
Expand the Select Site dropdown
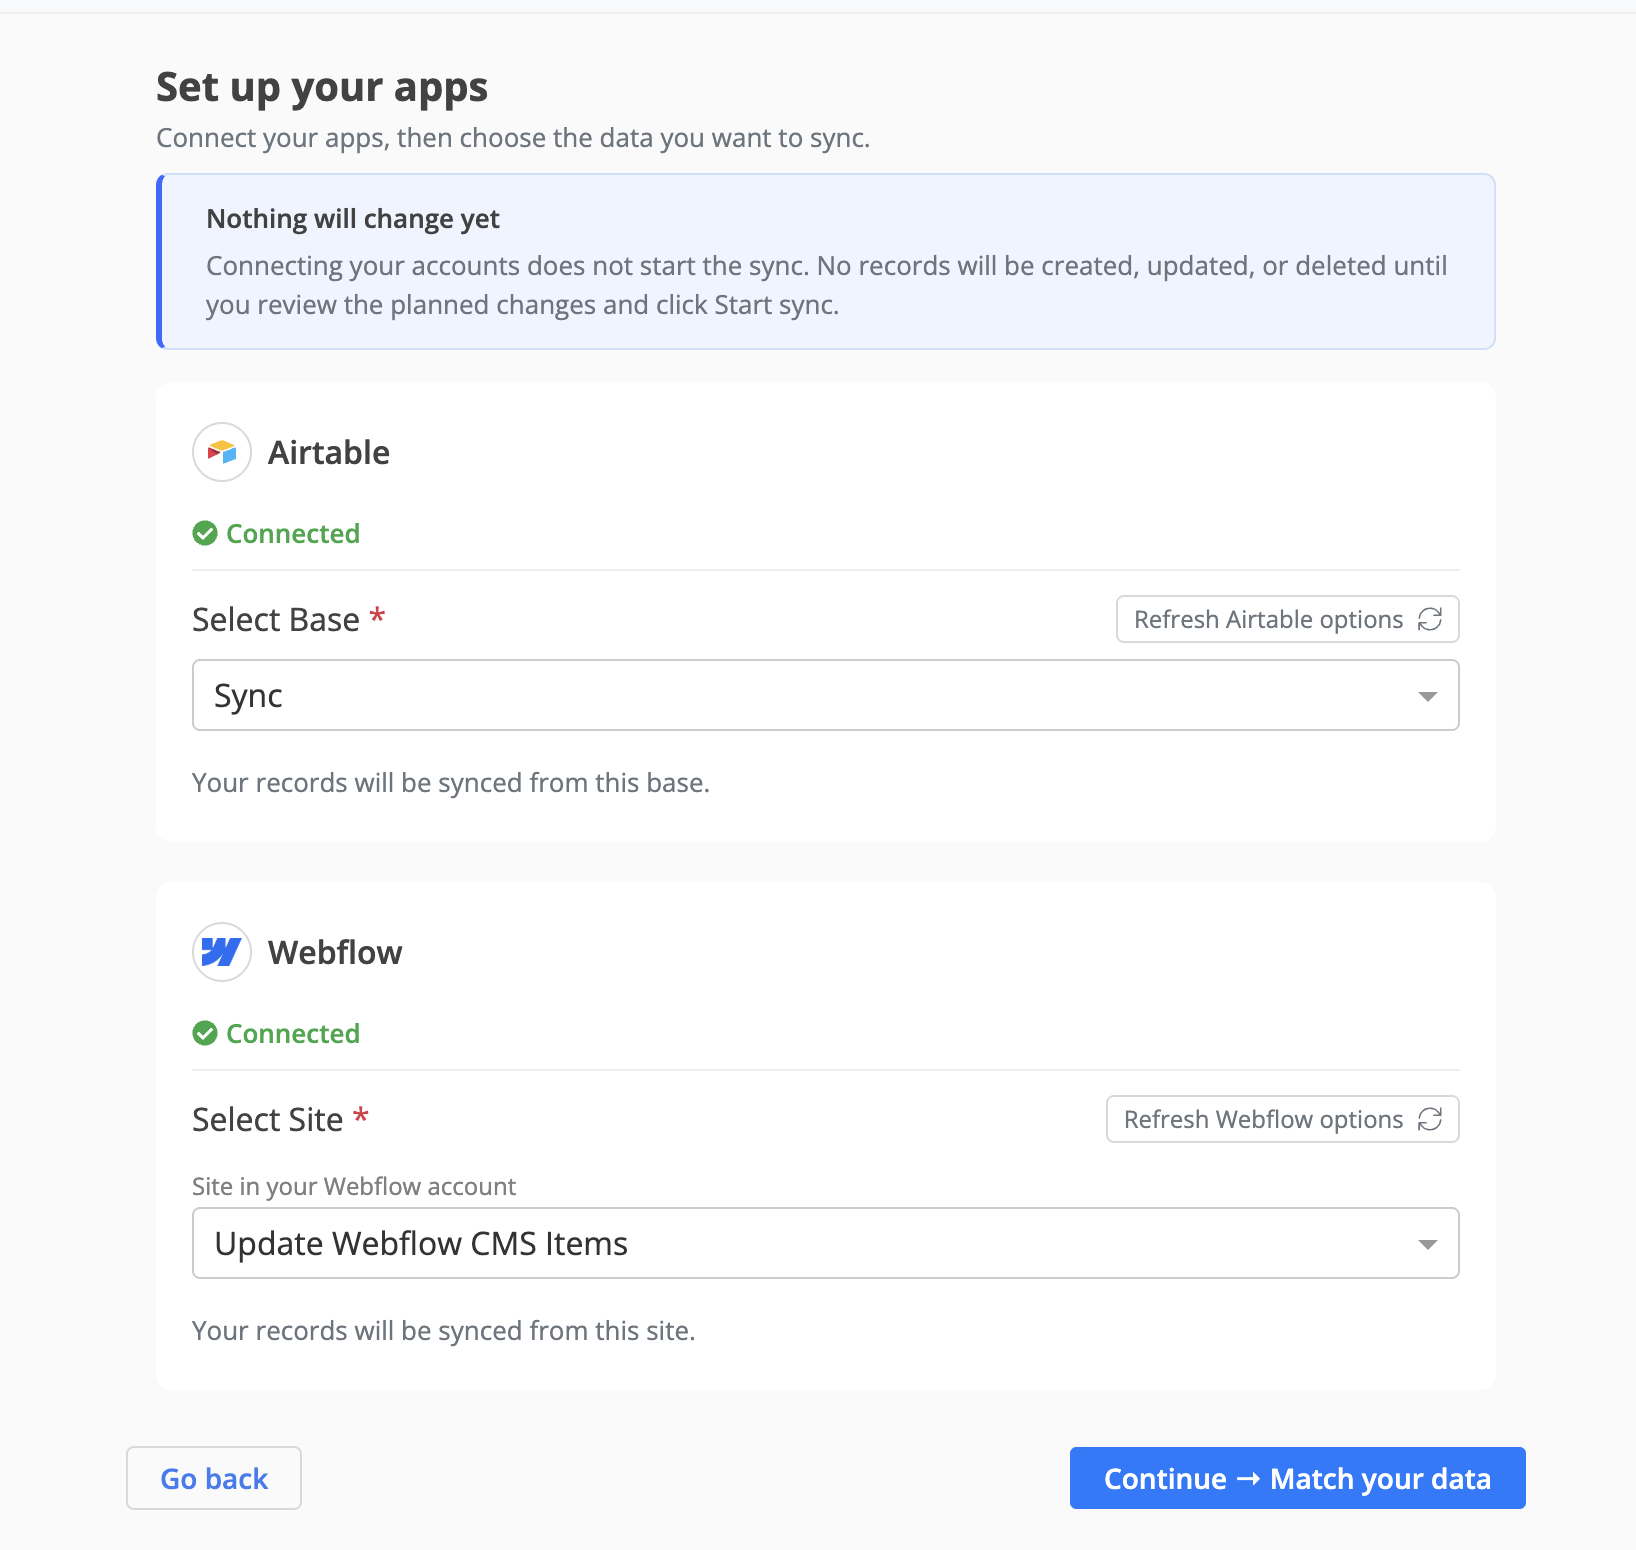pos(826,1243)
